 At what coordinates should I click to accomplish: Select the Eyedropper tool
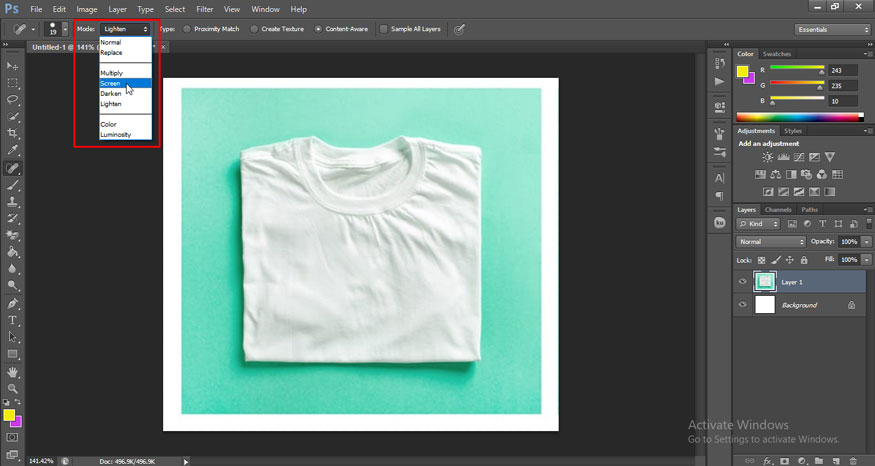[x=12, y=150]
